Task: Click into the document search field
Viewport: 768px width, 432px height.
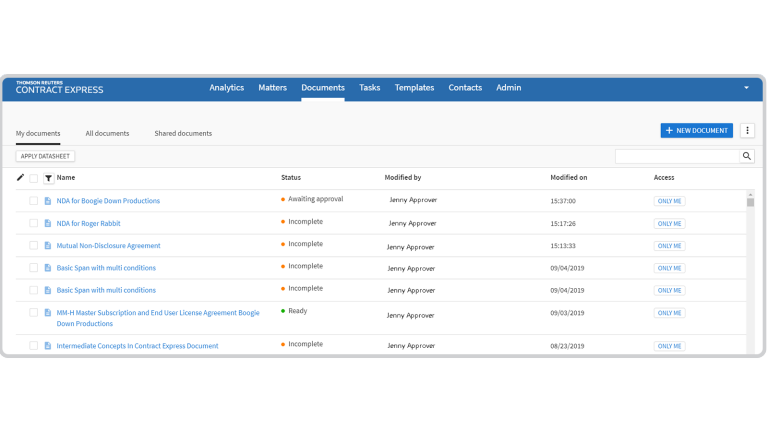Action: click(677, 156)
